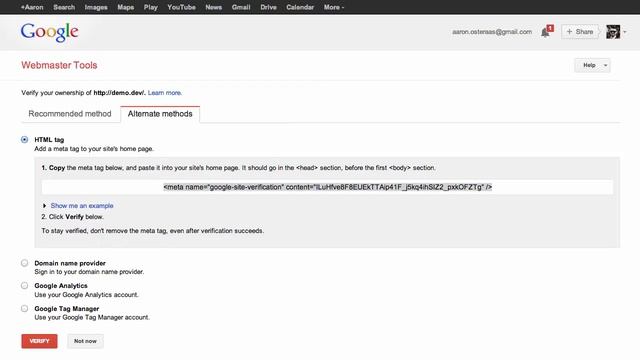Open Gmail in the top bar
This screenshot has height=360, width=640.
241,7
